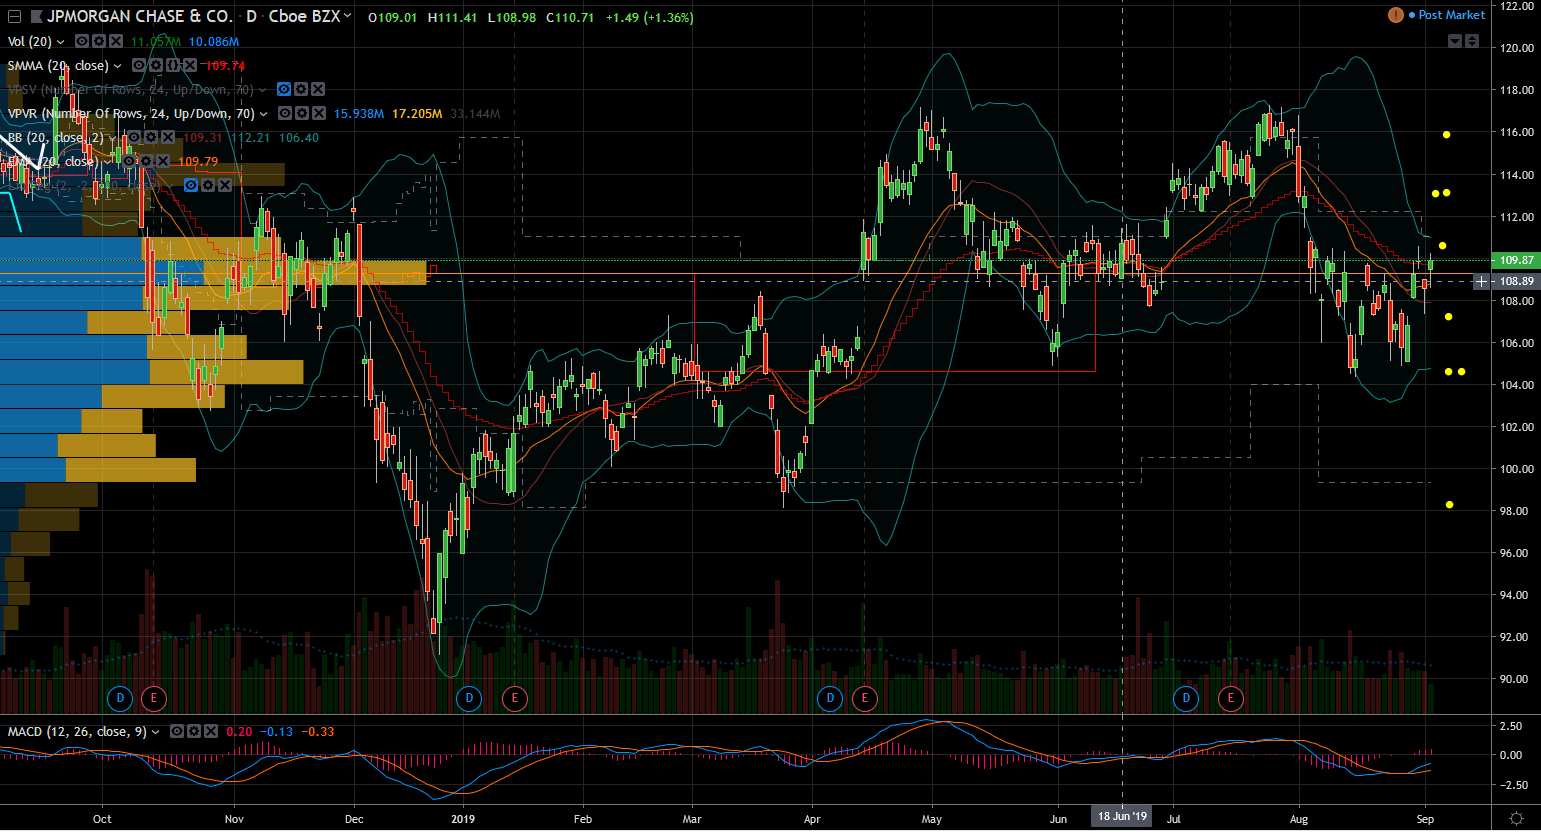
Task: Click the pane maximize up-down arrows button
Action: click(x=1472, y=41)
